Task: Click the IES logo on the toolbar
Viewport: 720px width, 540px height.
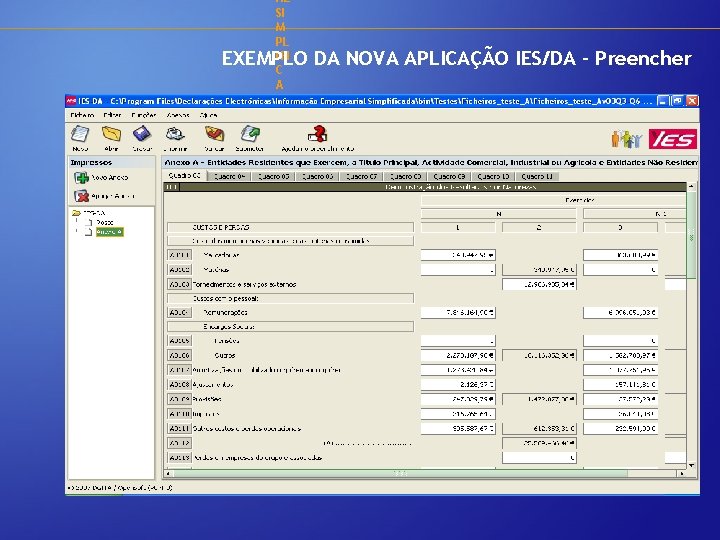Action: pyautogui.click(x=673, y=139)
